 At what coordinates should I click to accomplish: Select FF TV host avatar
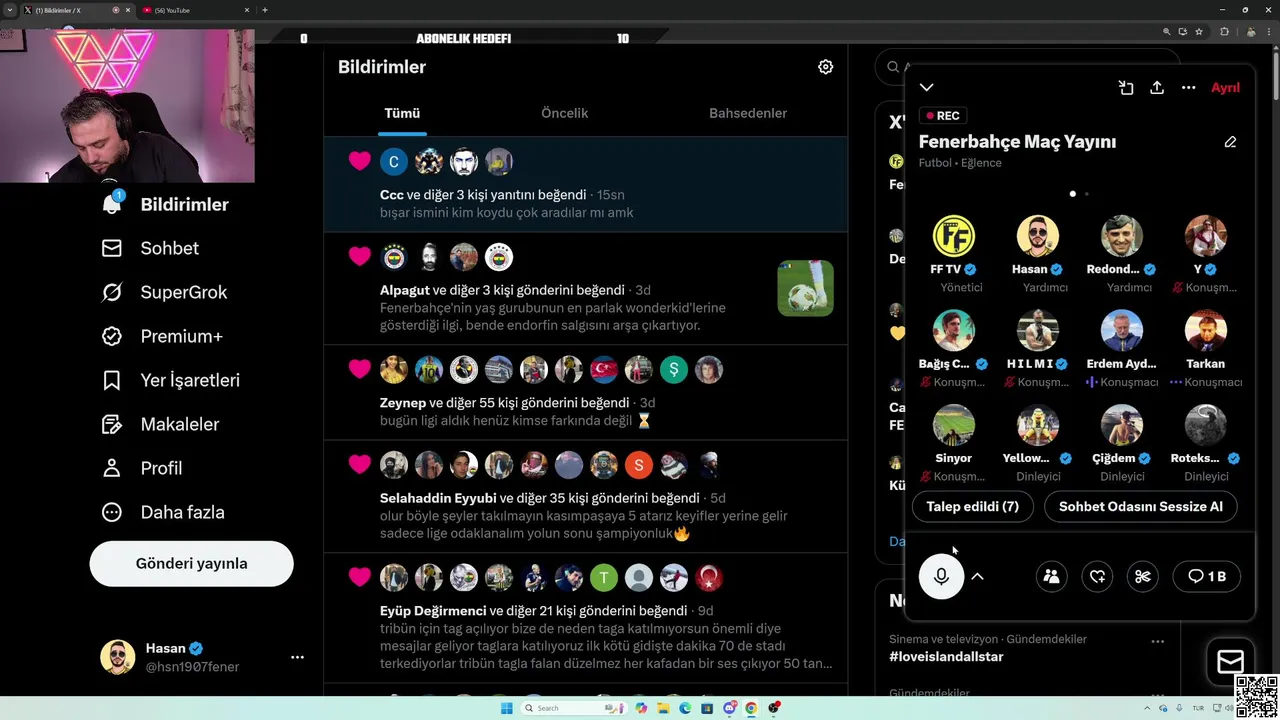click(953, 236)
